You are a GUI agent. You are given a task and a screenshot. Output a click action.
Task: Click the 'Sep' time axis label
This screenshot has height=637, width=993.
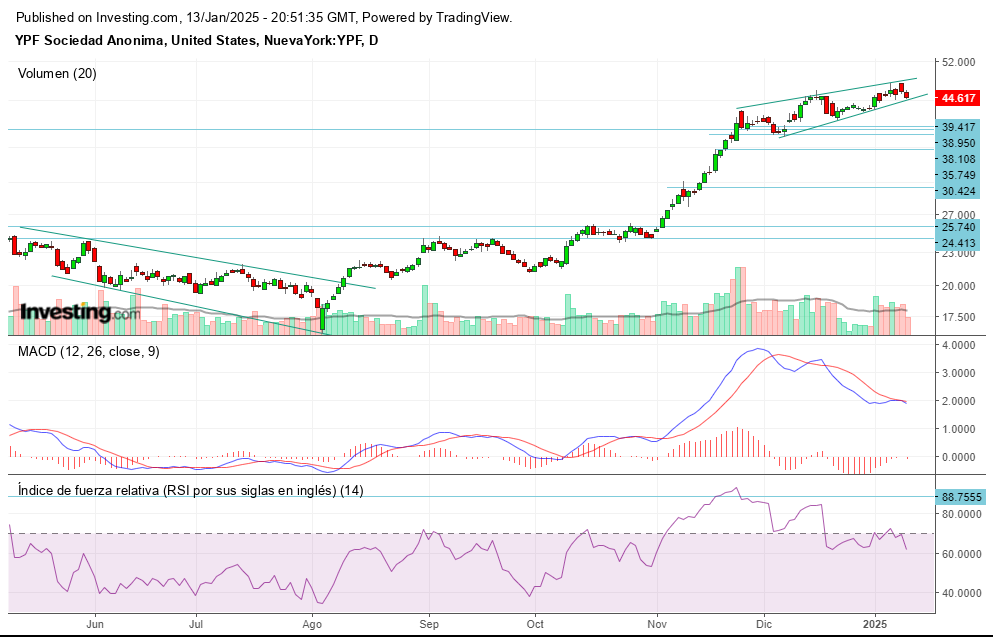coord(429,624)
